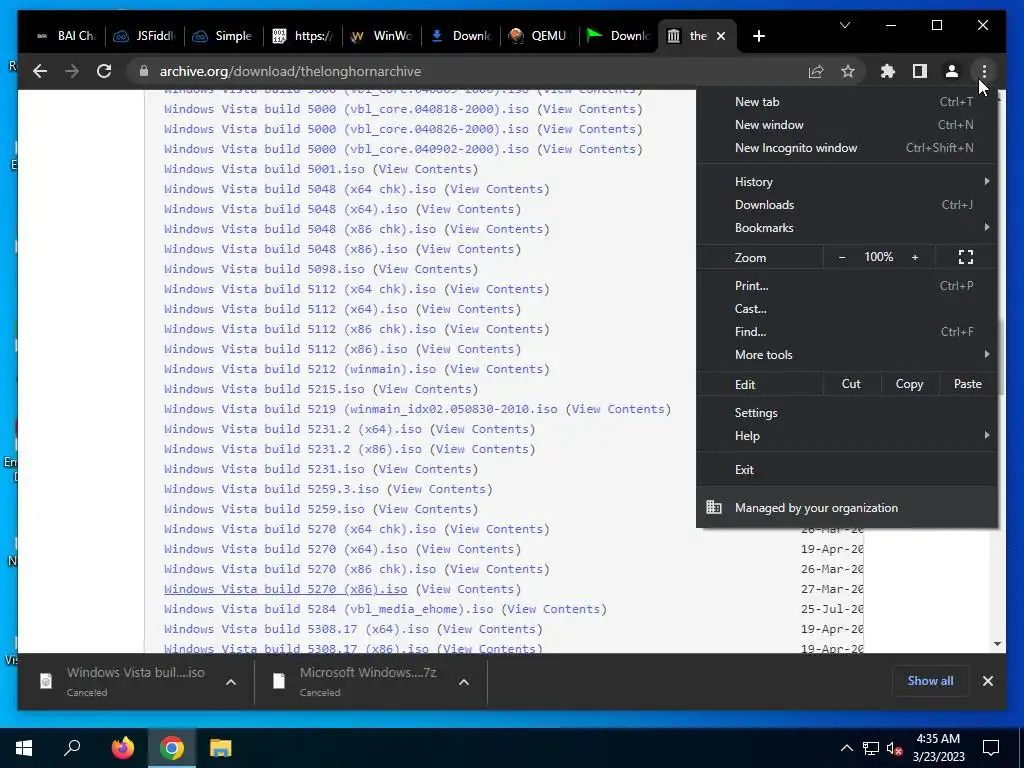Decrease zoom with the minus button
The image size is (1024, 768).
click(842, 257)
